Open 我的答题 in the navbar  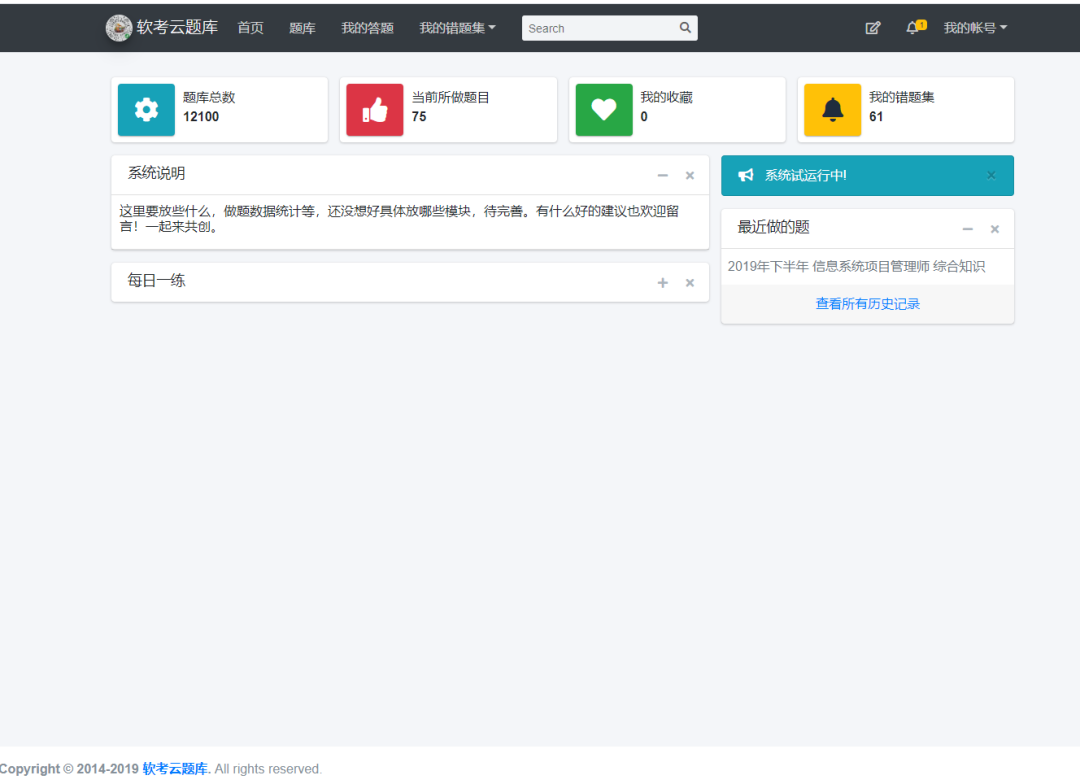pyautogui.click(x=368, y=28)
